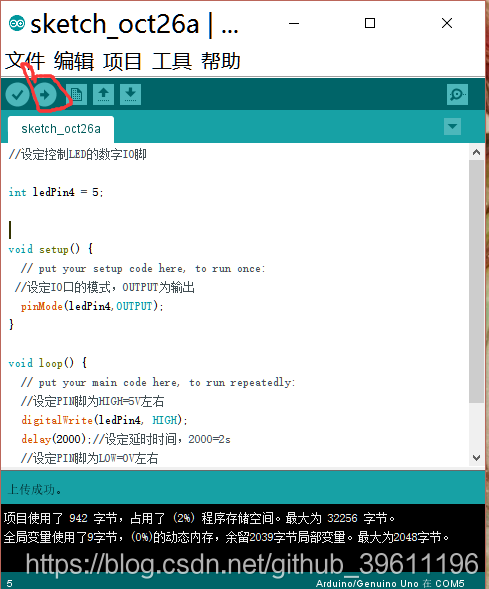Open the 编辑 menu

click(74, 61)
